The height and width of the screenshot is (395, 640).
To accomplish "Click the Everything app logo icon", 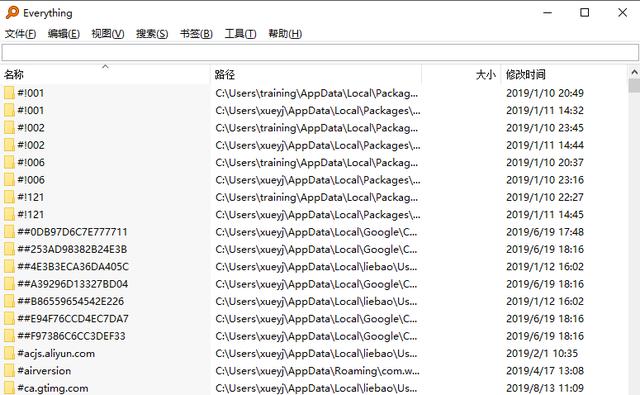I will pos(12,12).
